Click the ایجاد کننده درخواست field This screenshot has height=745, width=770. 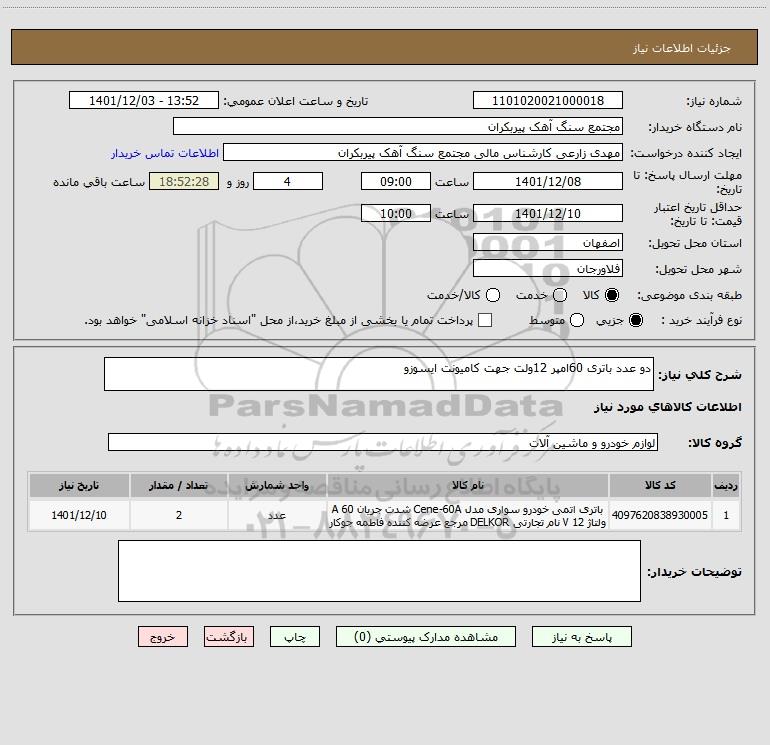(423, 152)
